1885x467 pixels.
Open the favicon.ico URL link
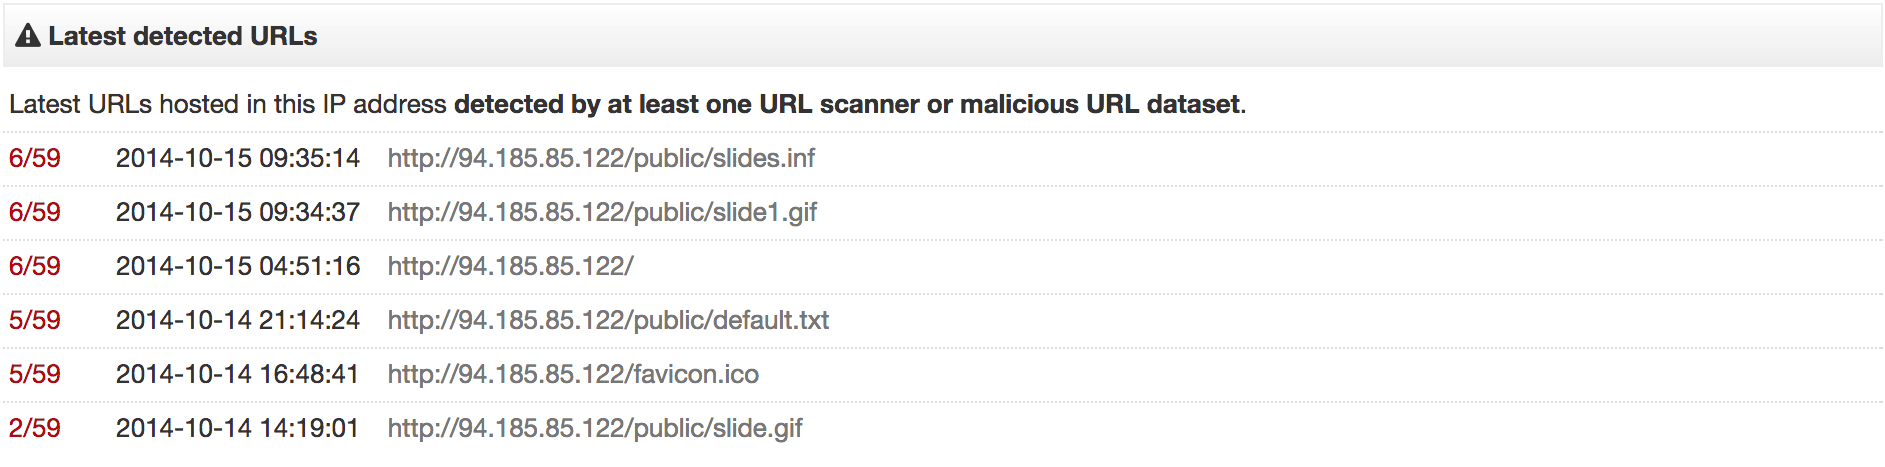coord(573,374)
